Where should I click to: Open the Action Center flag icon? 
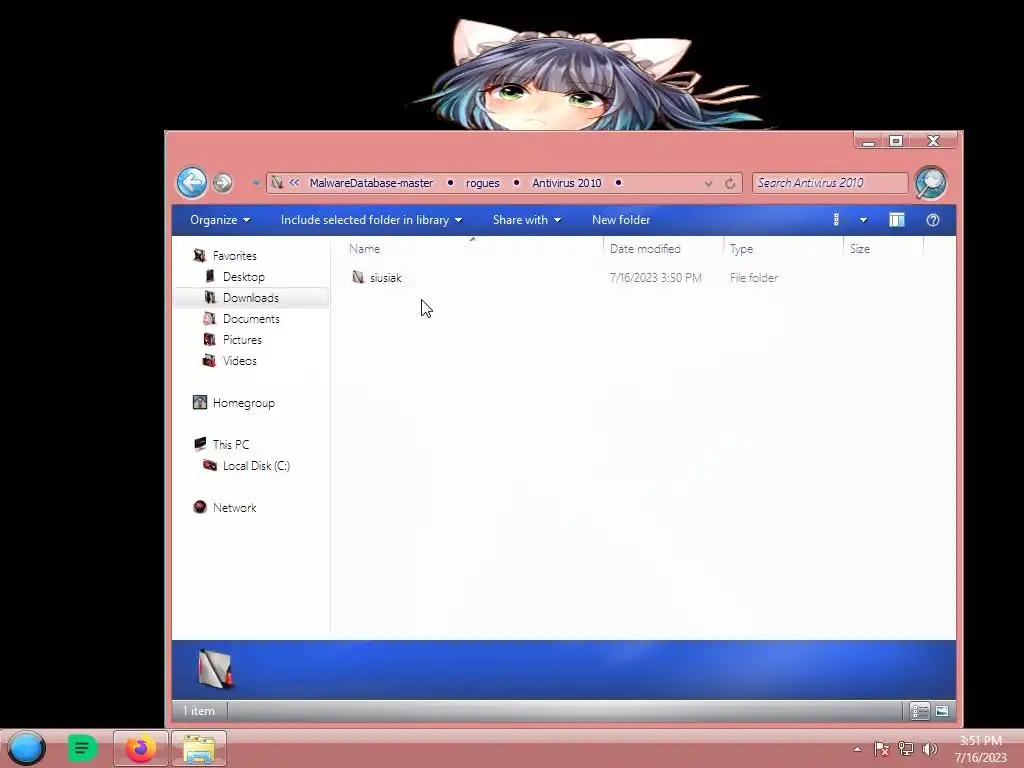click(881, 749)
